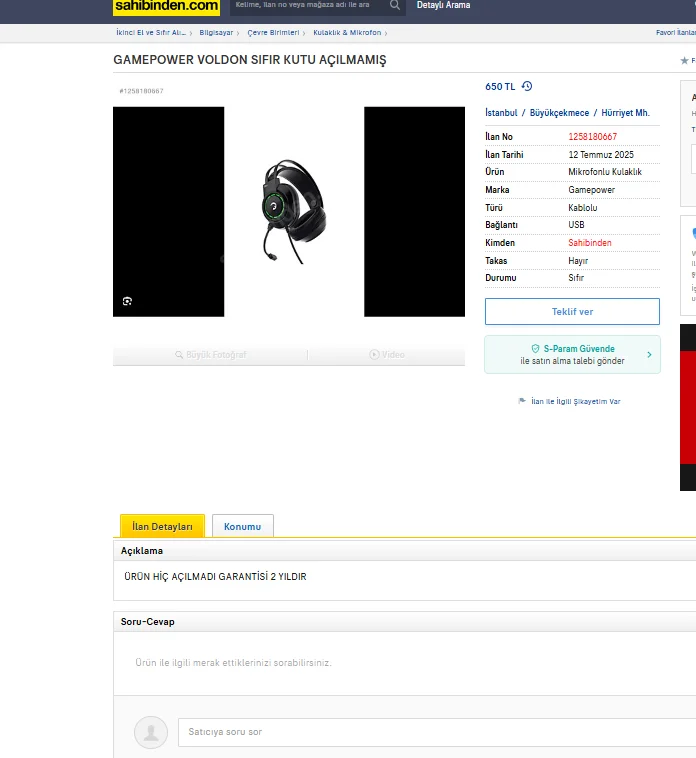Click description text ÜRÜN HİÇ AÇILMADI
Viewport: 696px width, 758px height.
(x=215, y=577)
